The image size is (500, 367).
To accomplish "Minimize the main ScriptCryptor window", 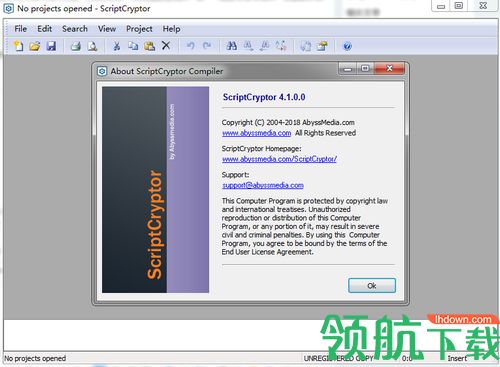I will tap(441, 6).
